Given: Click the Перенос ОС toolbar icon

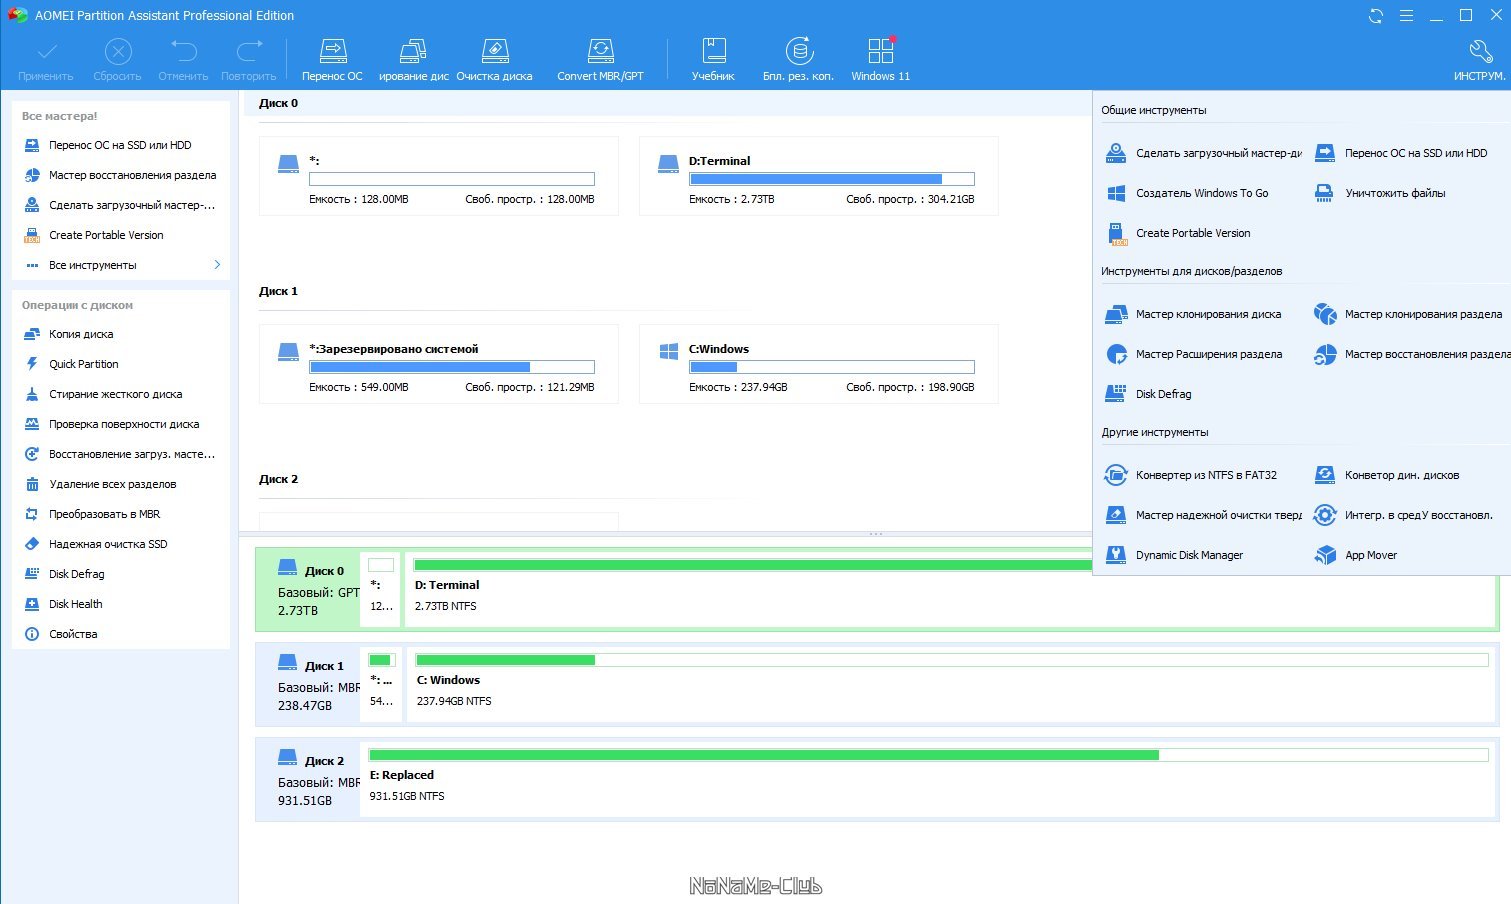Looking at the screenshot, I should pos(332,60).
